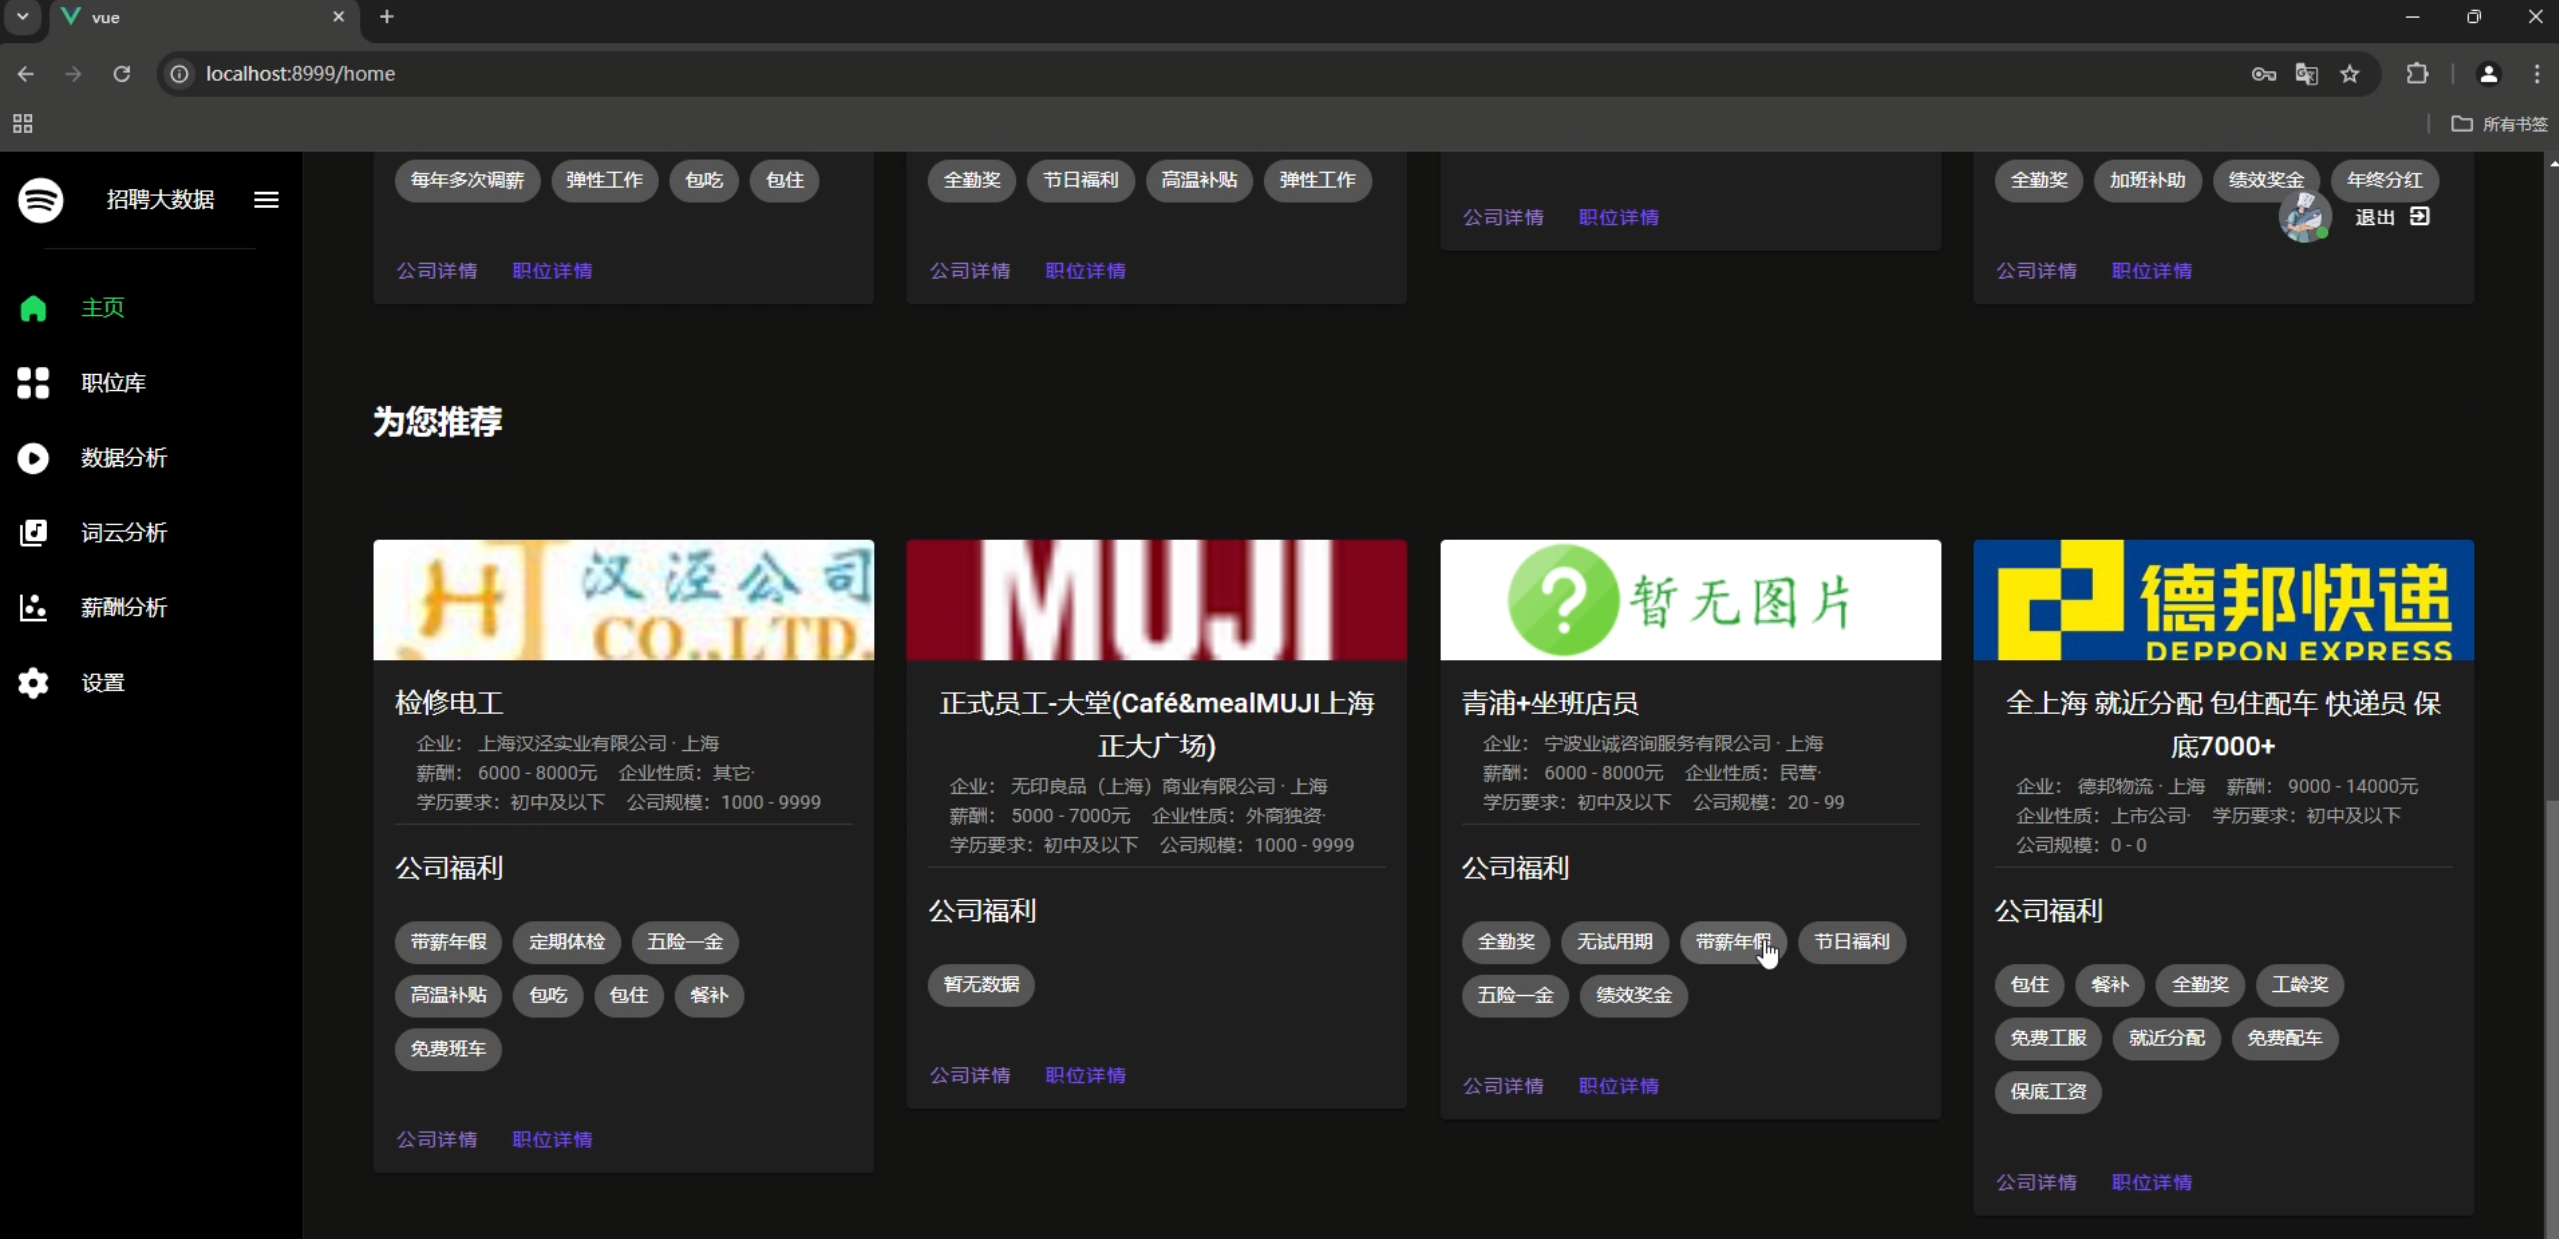Click the 德邦快递 Deppon Express banner
This screenshot has width=2559, height=1239.
[2224, 600]
